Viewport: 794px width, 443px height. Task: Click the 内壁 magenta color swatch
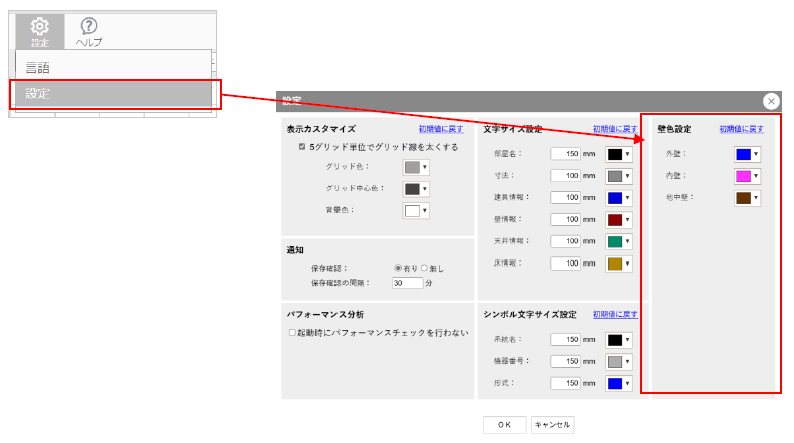pyautogui.click(x=743, y=176)
